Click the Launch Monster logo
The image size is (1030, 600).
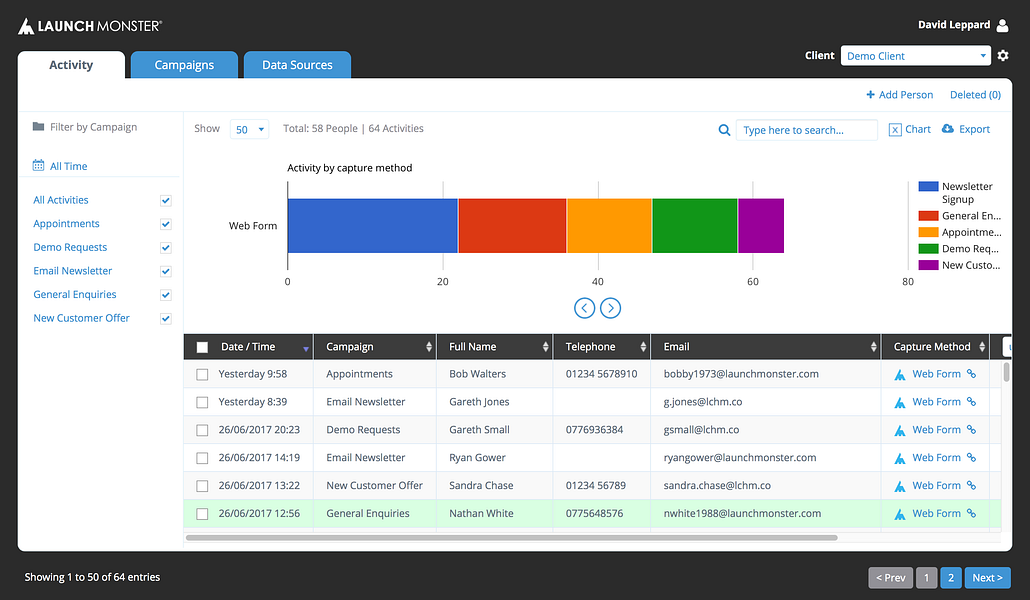click(x=90, y=26)
